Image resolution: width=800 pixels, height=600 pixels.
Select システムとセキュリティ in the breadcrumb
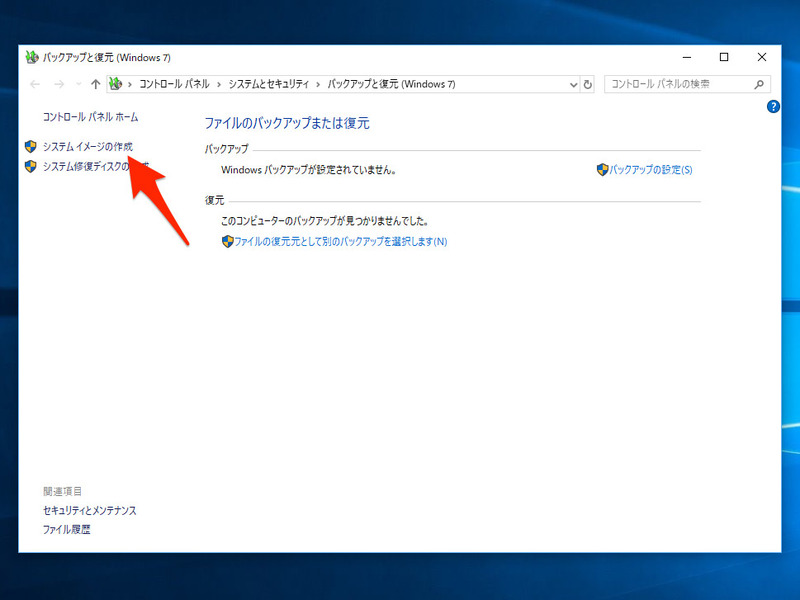coord(268,84)
